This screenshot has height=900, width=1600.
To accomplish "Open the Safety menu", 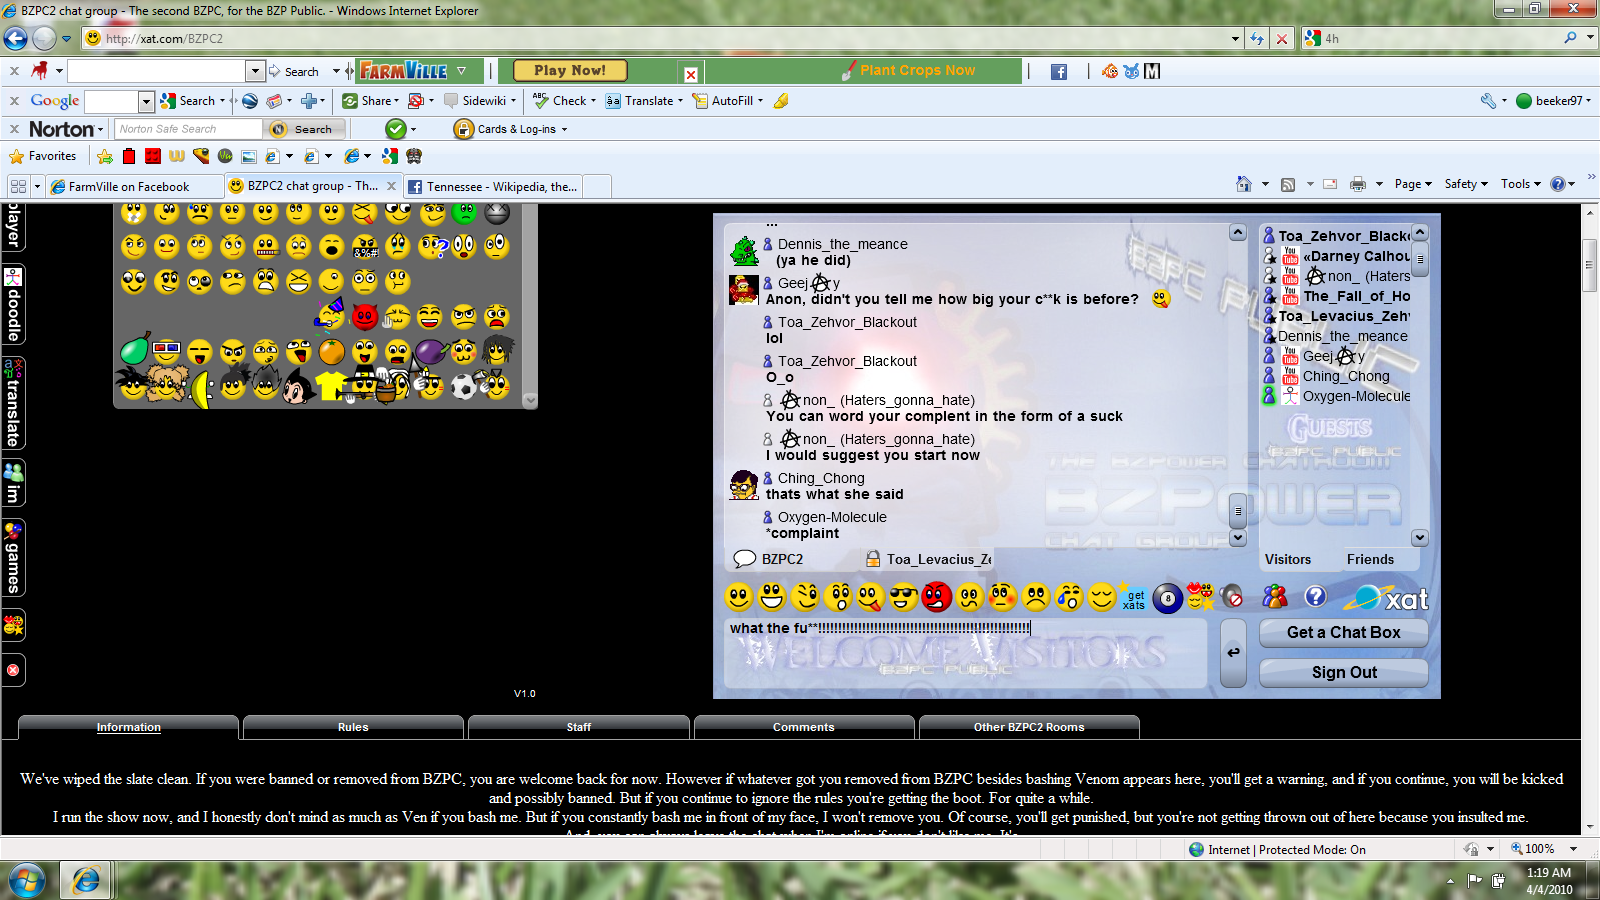I will point(1466,184).
